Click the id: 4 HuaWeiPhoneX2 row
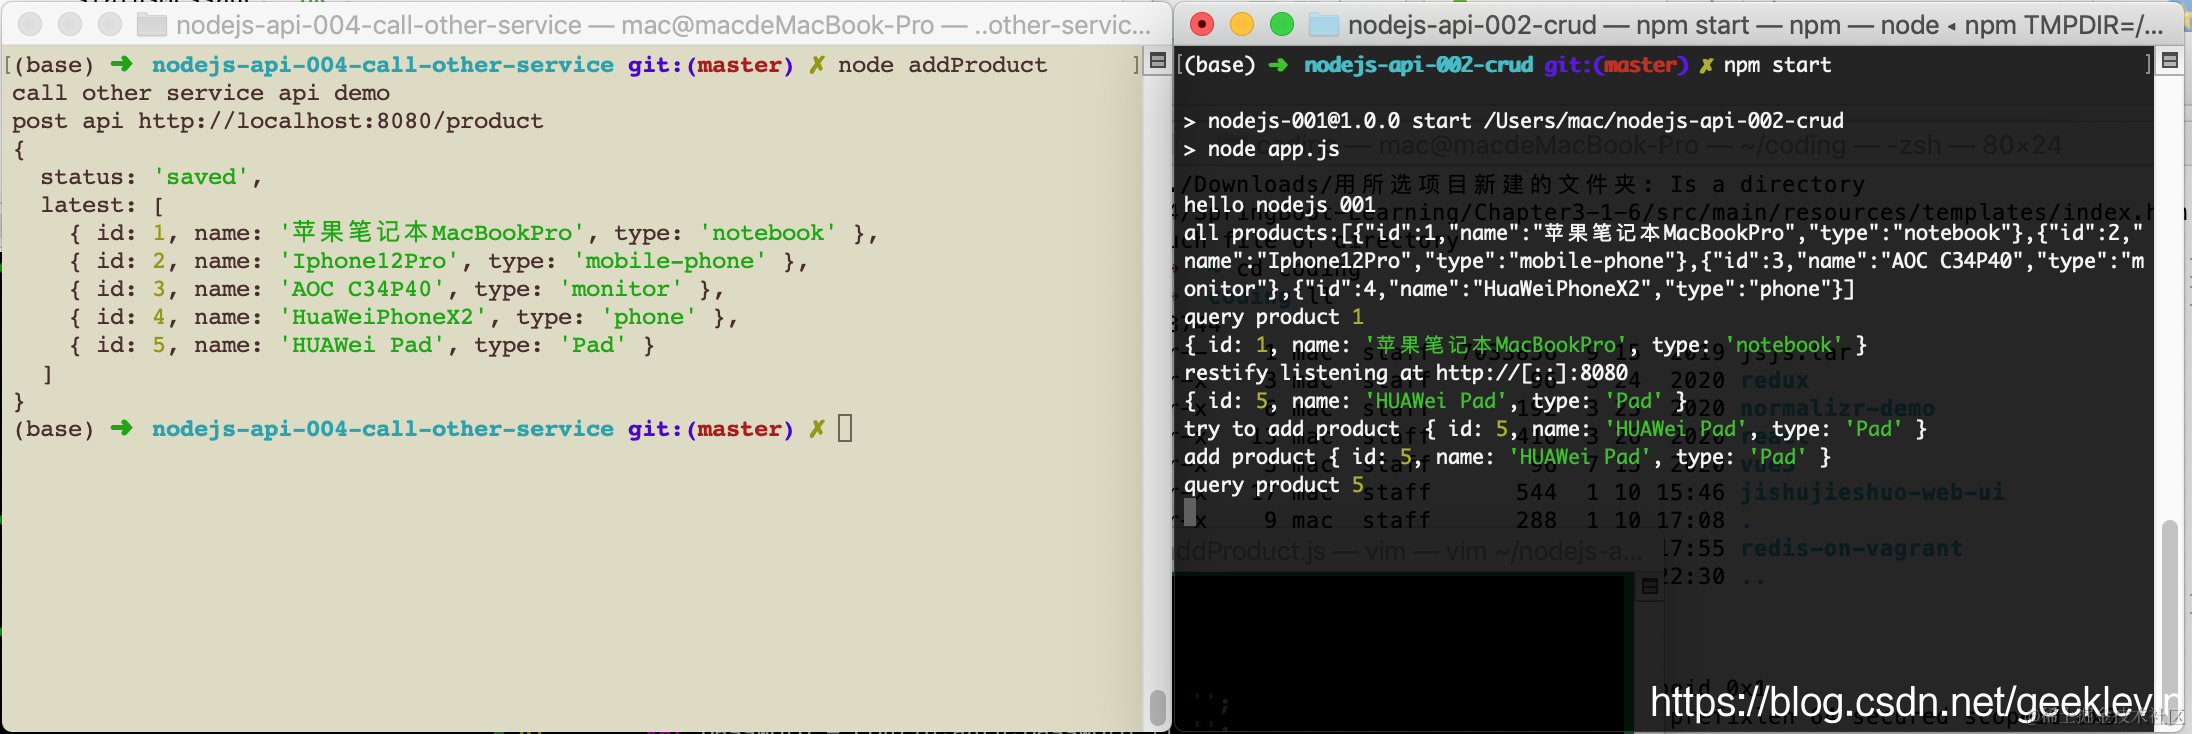The image size is (2192, 734). 403,317
